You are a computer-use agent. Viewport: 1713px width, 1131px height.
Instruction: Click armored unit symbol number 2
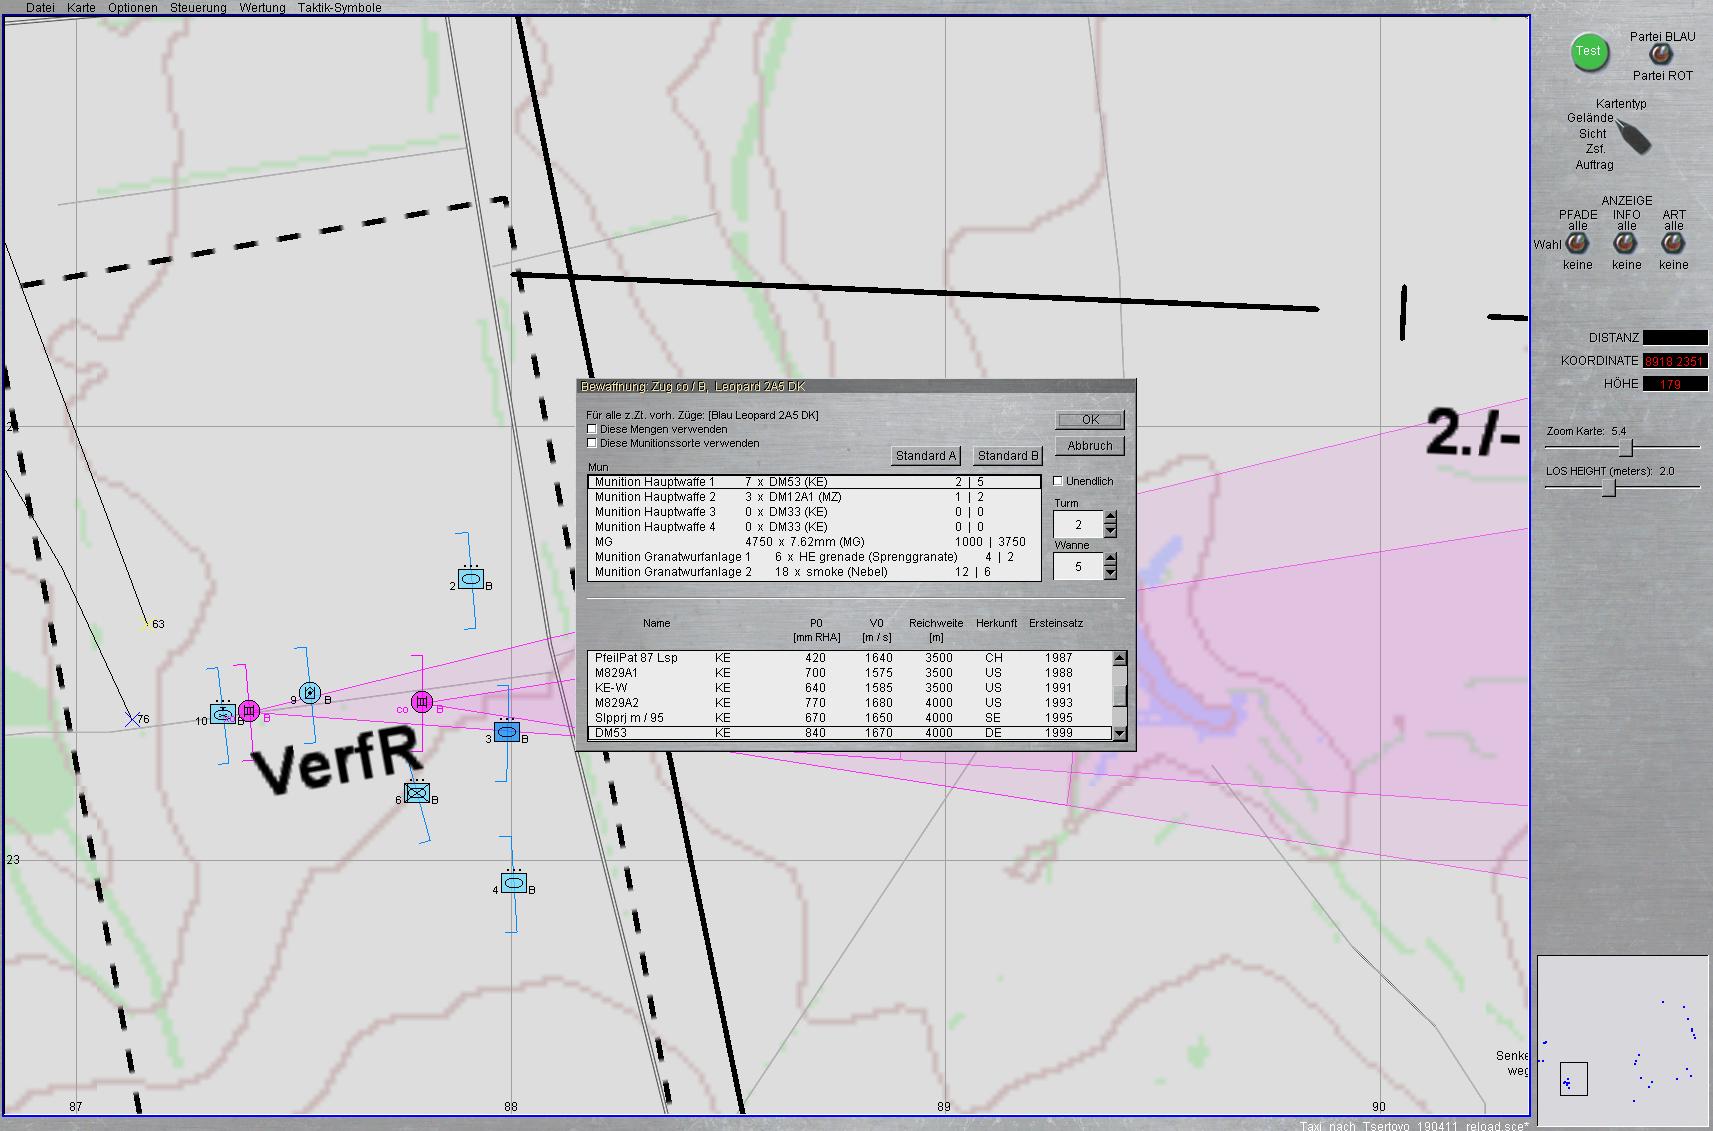tap(471, 579)
